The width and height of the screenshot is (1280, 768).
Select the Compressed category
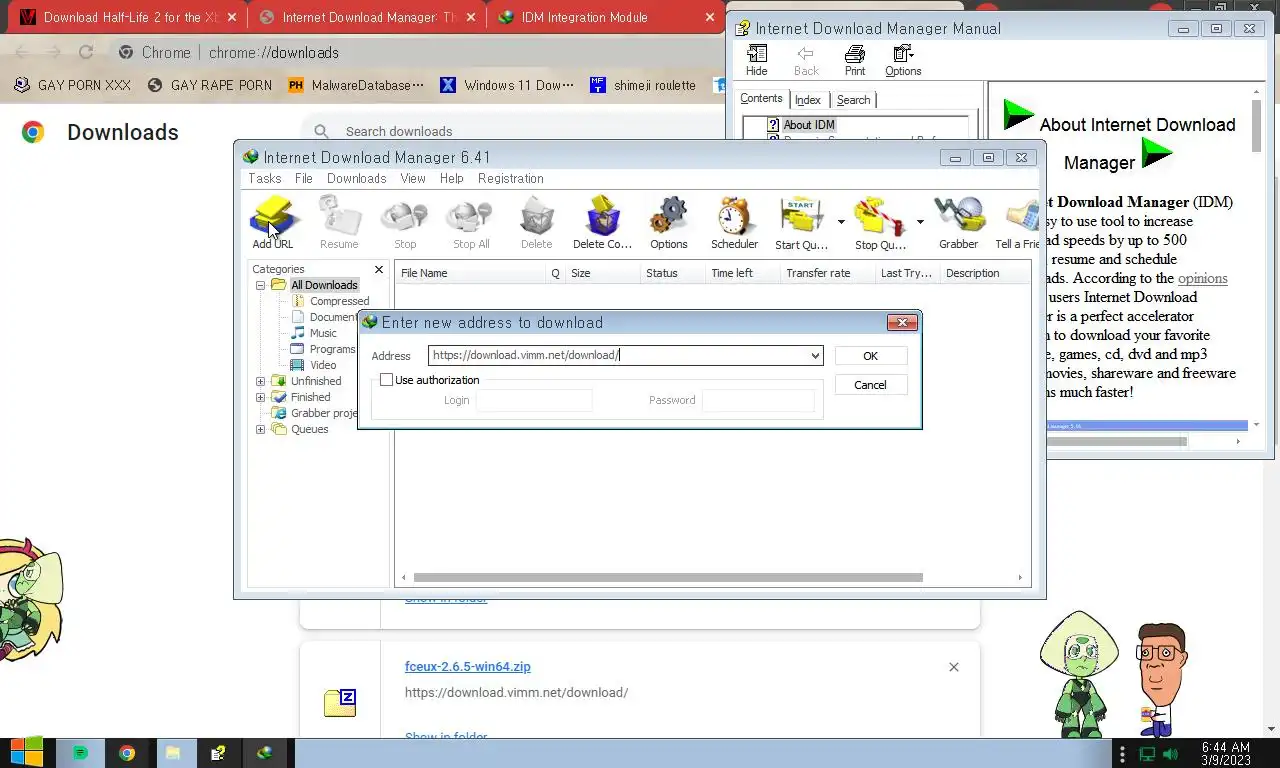point(339,301)
